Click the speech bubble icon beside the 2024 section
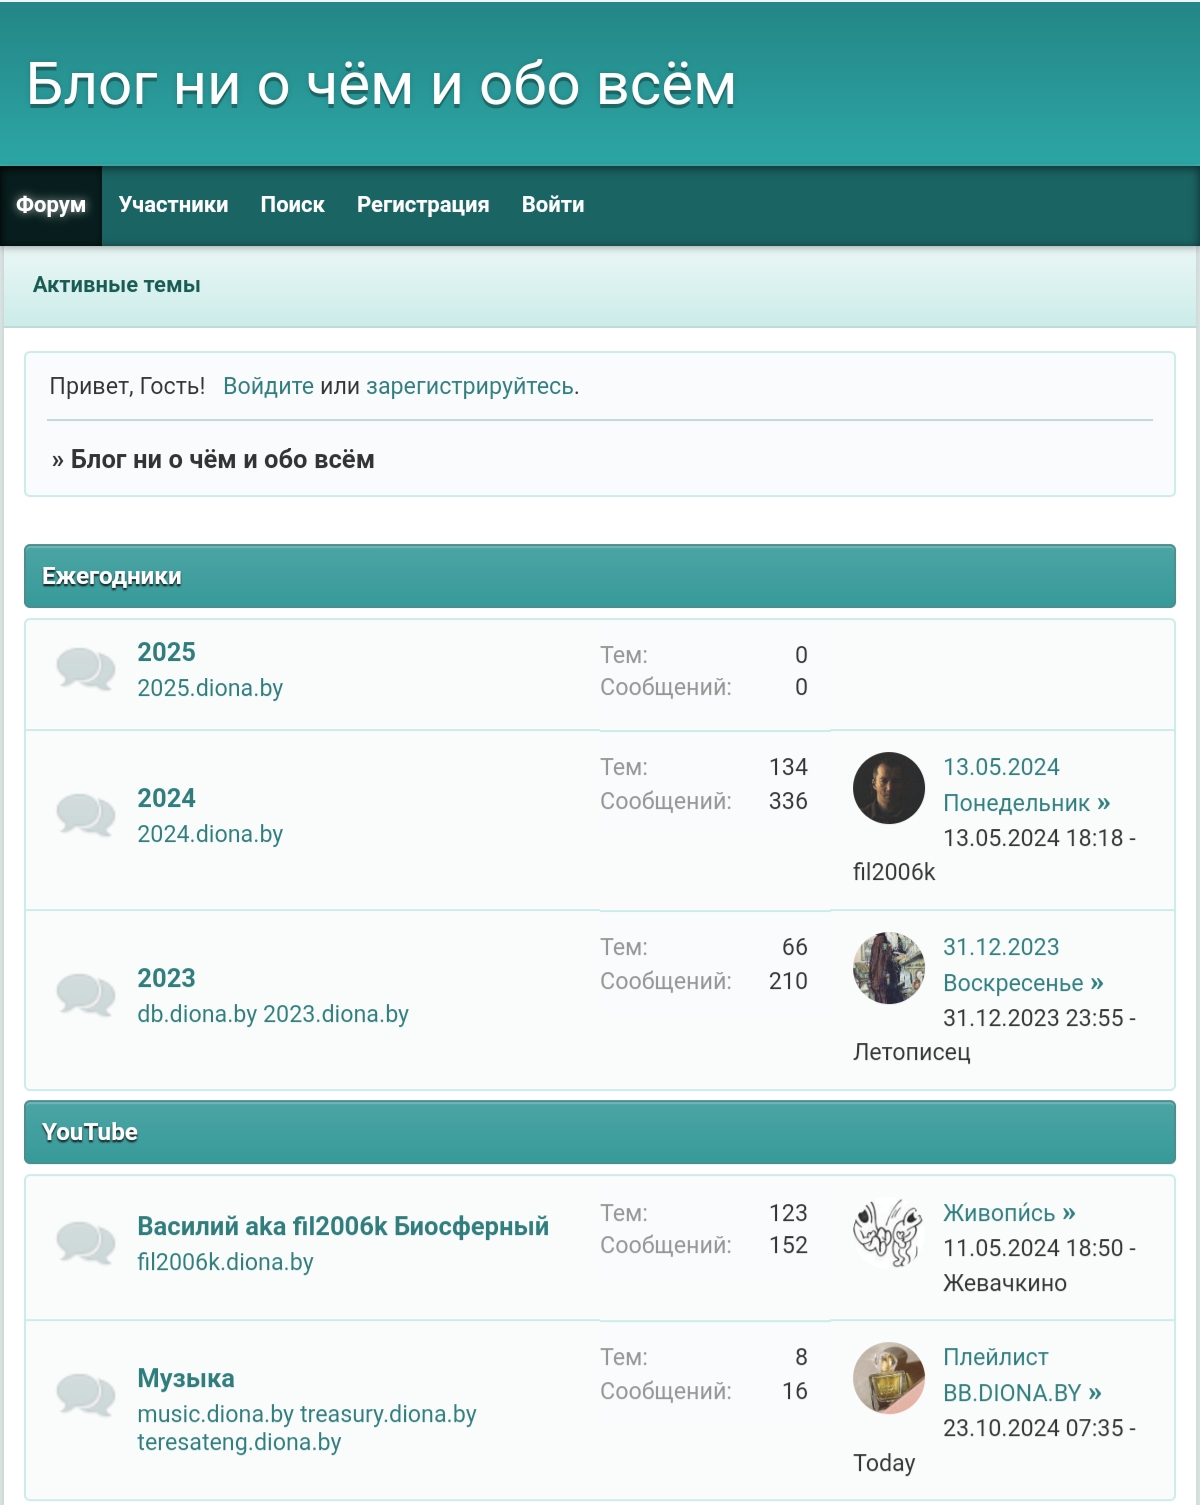 86,815
